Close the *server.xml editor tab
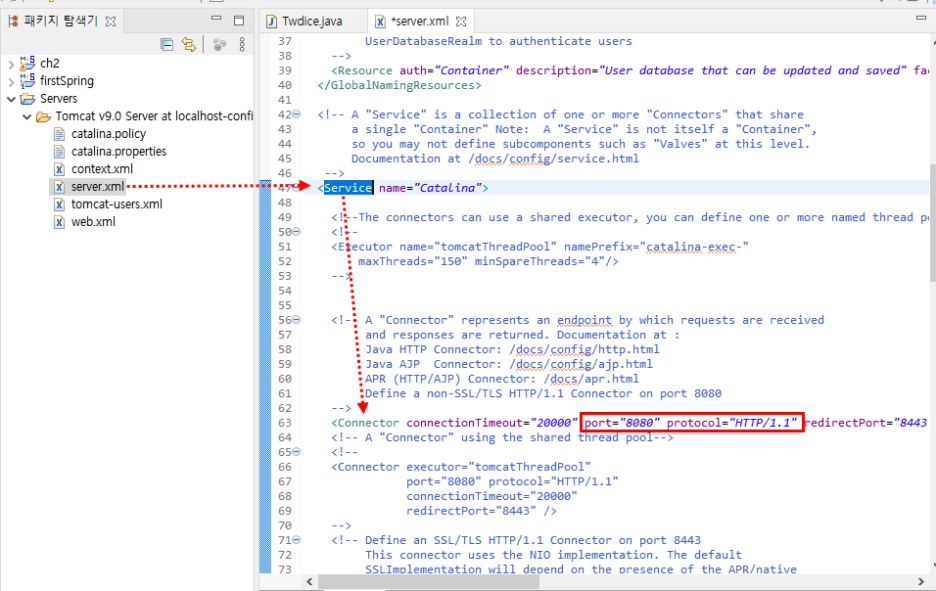The width and height of the screenshot is (936, 591). coord(461,21)
